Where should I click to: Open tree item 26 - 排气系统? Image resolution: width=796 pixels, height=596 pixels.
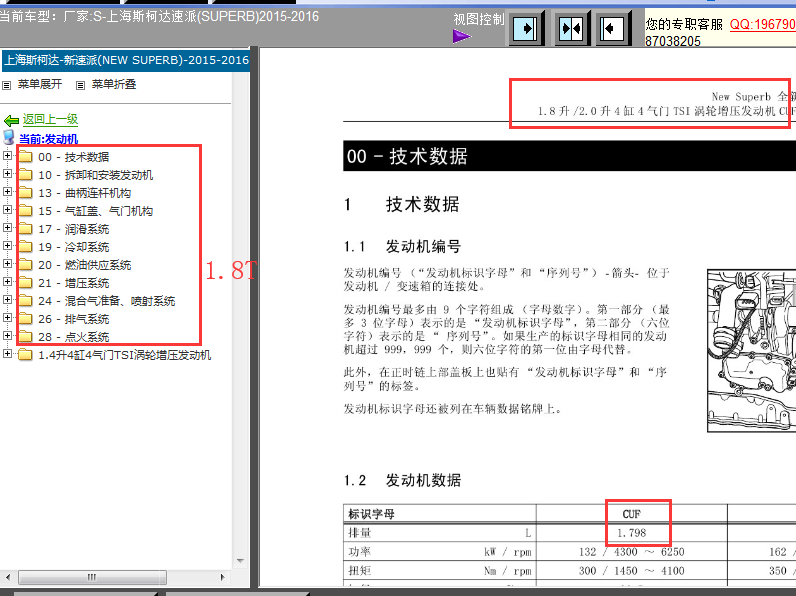pyautogui.click(x=74, y=319)
